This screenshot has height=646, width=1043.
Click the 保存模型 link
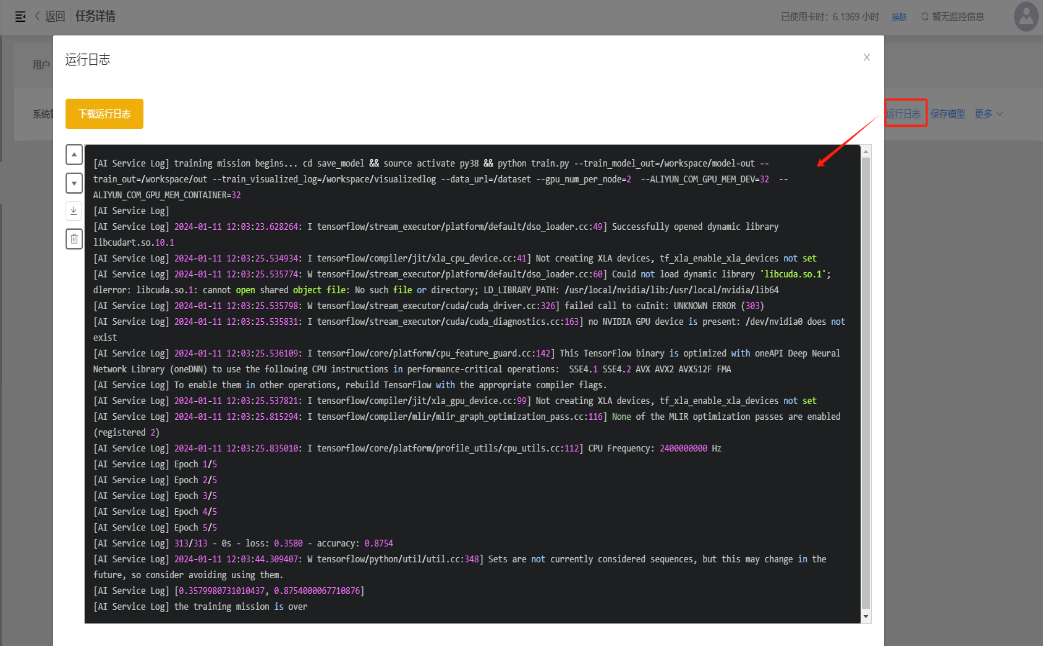tap(947, 114)
